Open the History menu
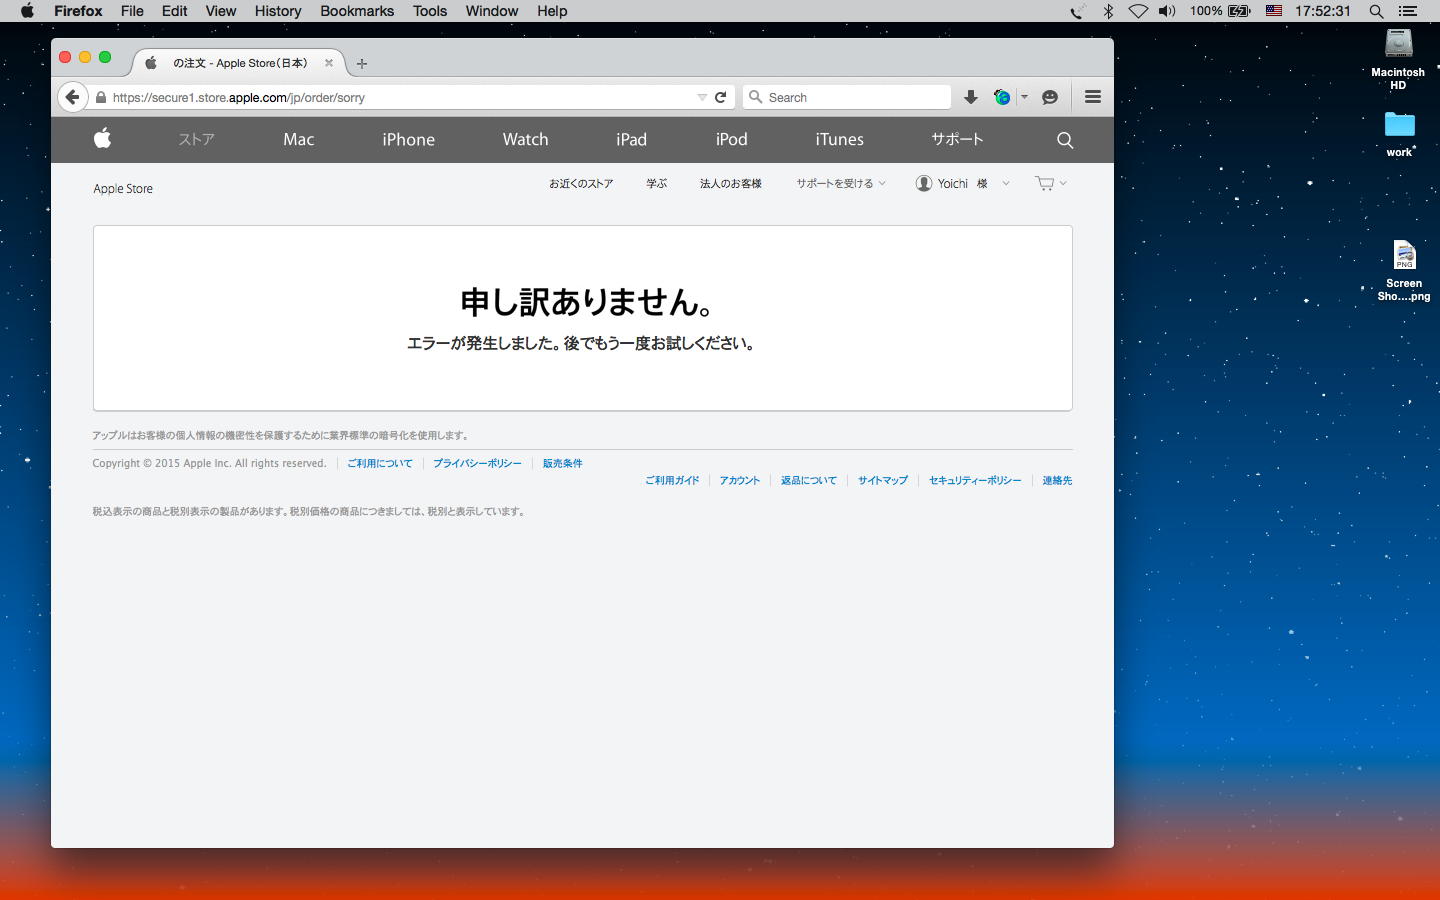 [x=278, y=11]
